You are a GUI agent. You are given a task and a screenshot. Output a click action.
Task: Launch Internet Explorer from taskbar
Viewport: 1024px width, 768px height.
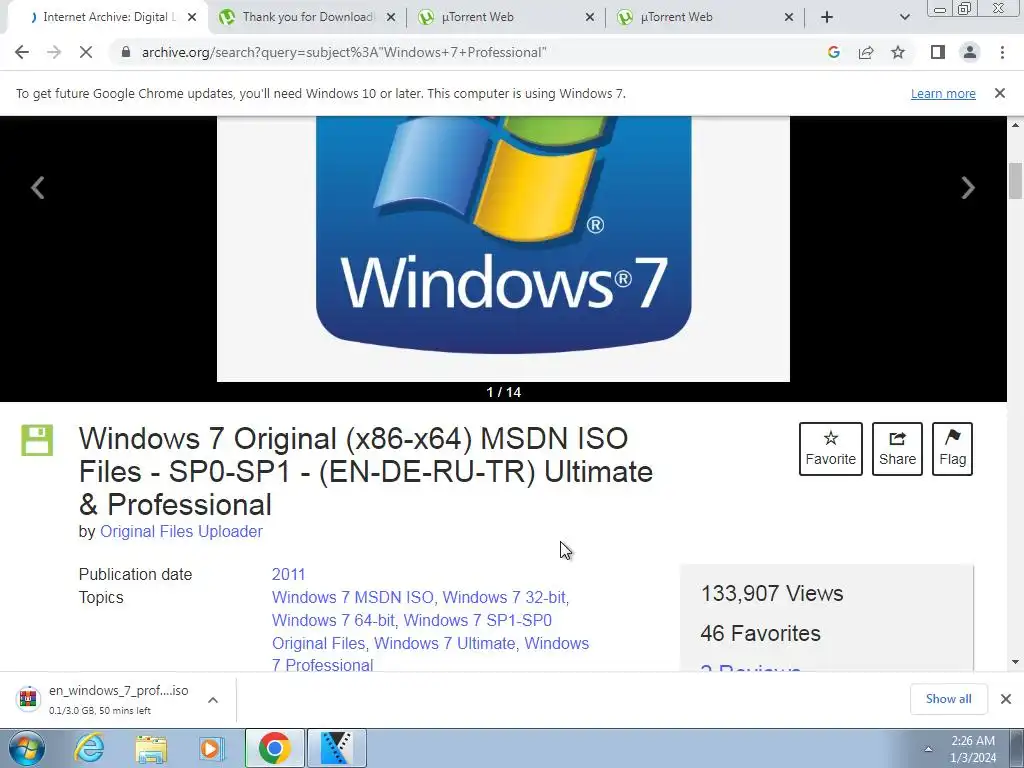point(89,748)
